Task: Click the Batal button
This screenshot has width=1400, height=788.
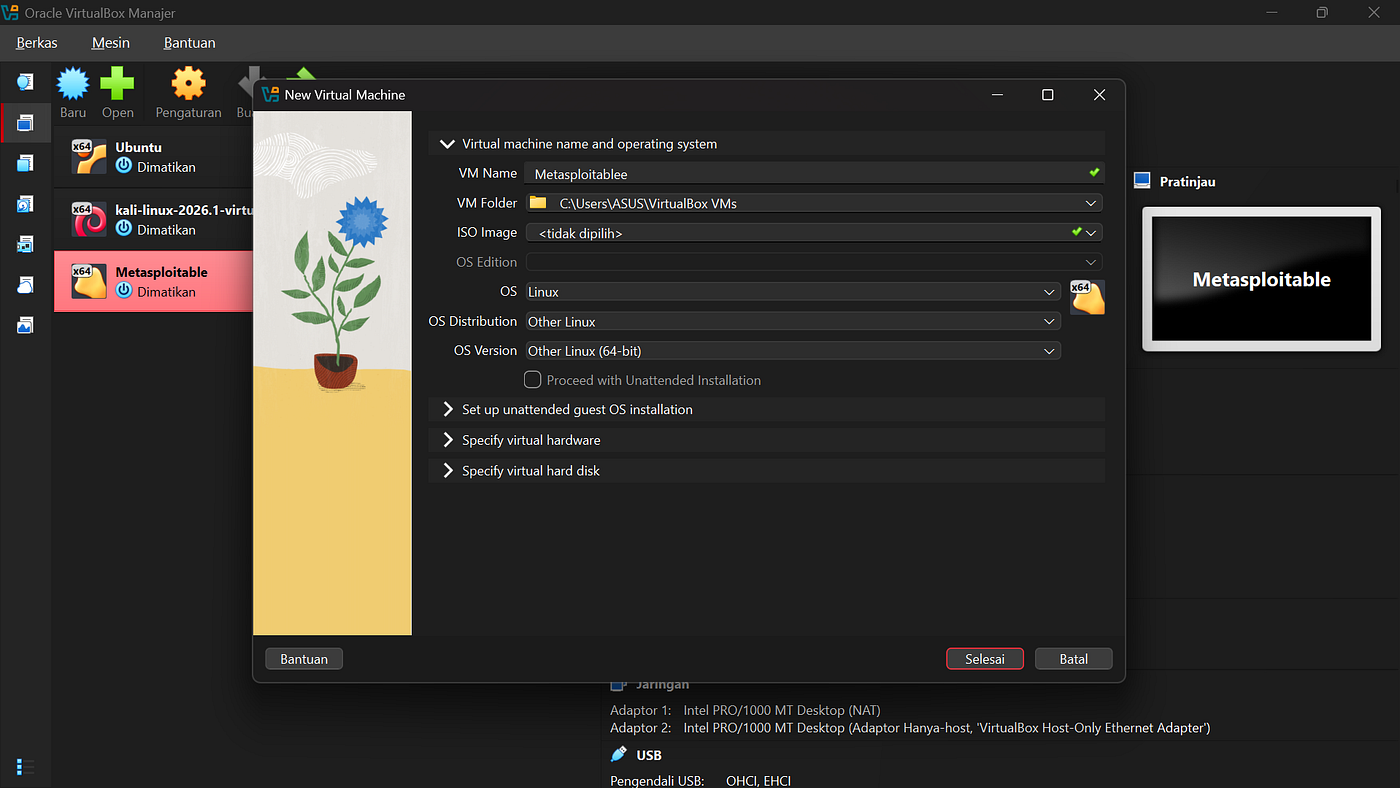Action: pyautogui.click(x=1074, y=659)
